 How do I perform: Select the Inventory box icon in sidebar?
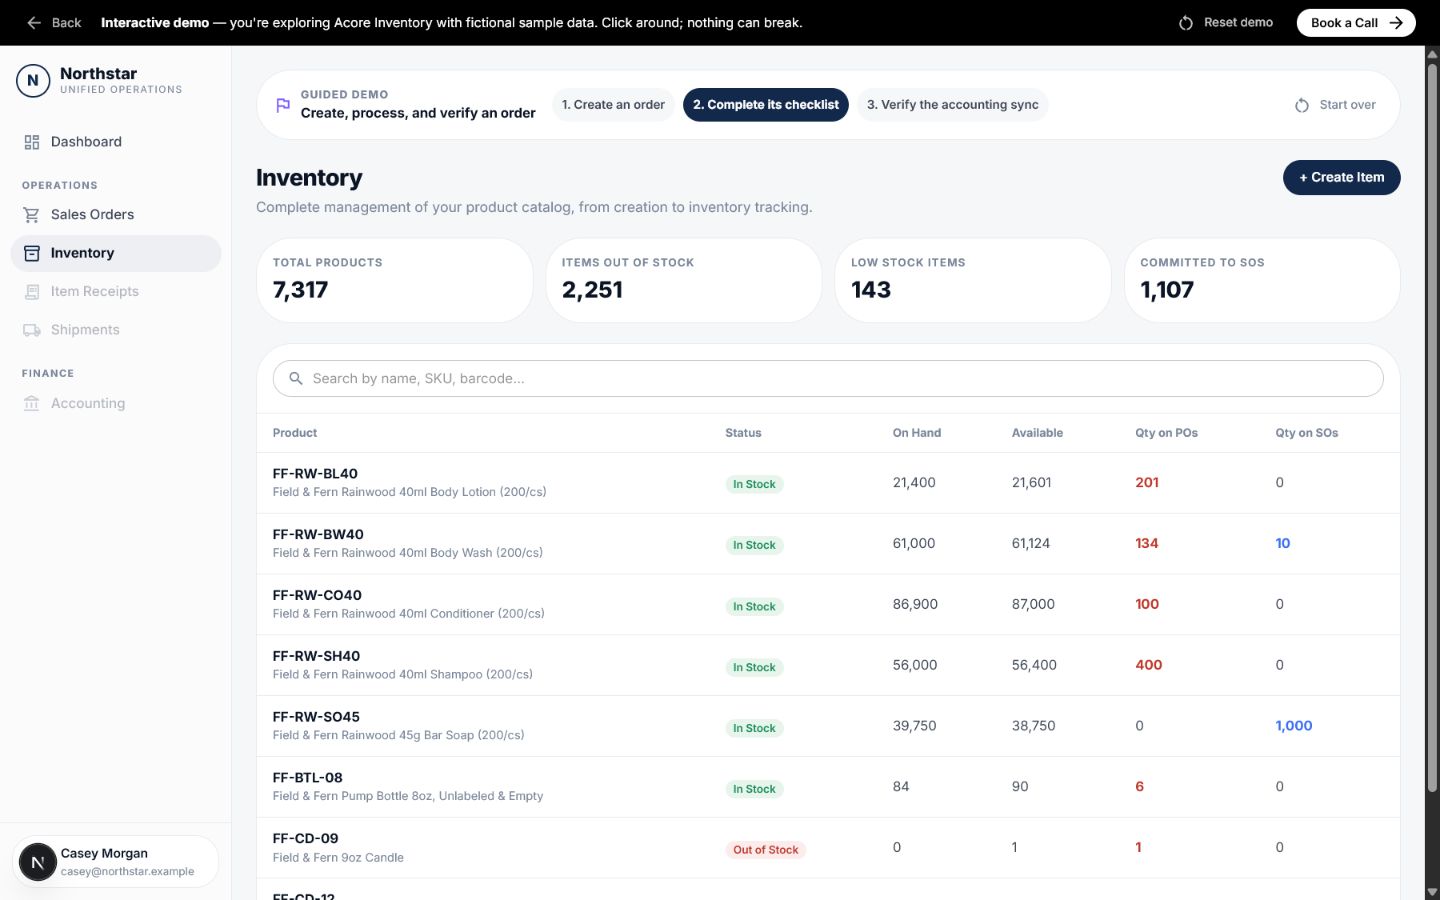32,253
